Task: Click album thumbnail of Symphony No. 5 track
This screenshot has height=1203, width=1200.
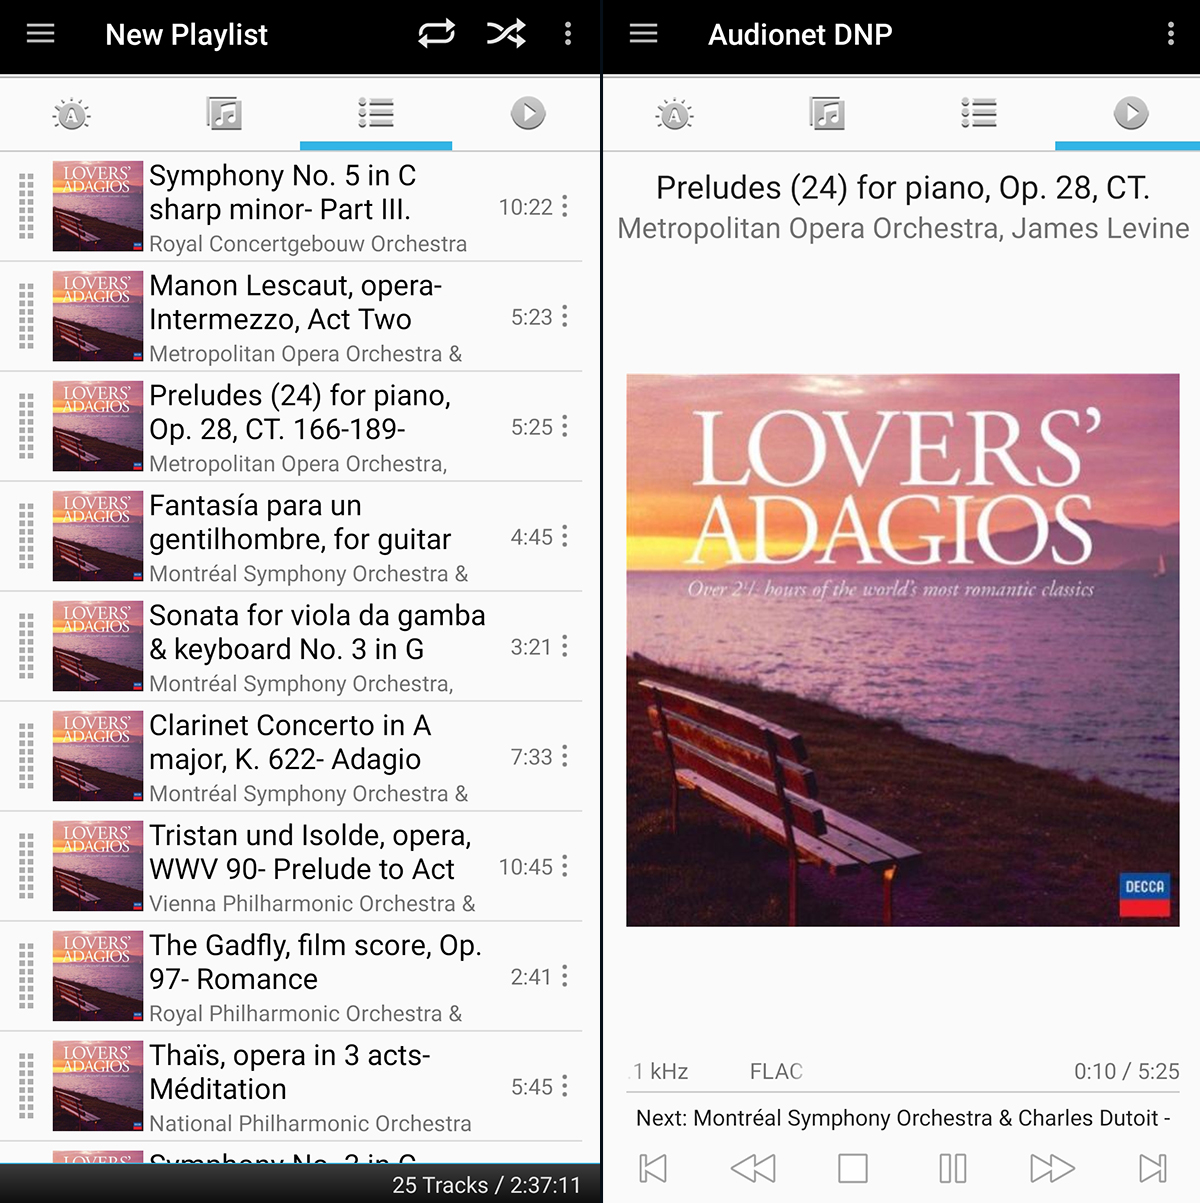Action: coord(98,206)
